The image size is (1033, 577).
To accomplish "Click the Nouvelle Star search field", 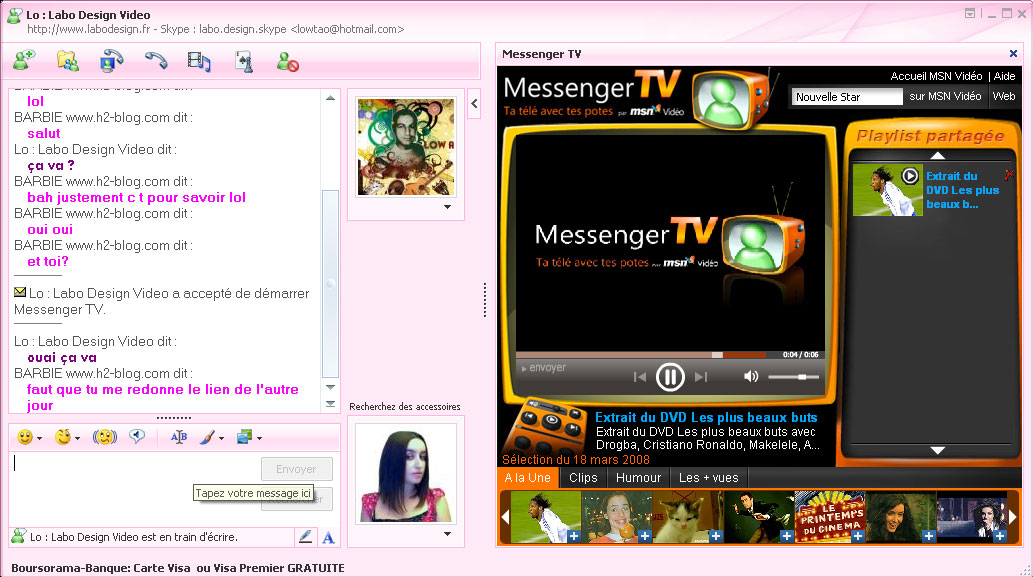I will click(x=847, y=97).
